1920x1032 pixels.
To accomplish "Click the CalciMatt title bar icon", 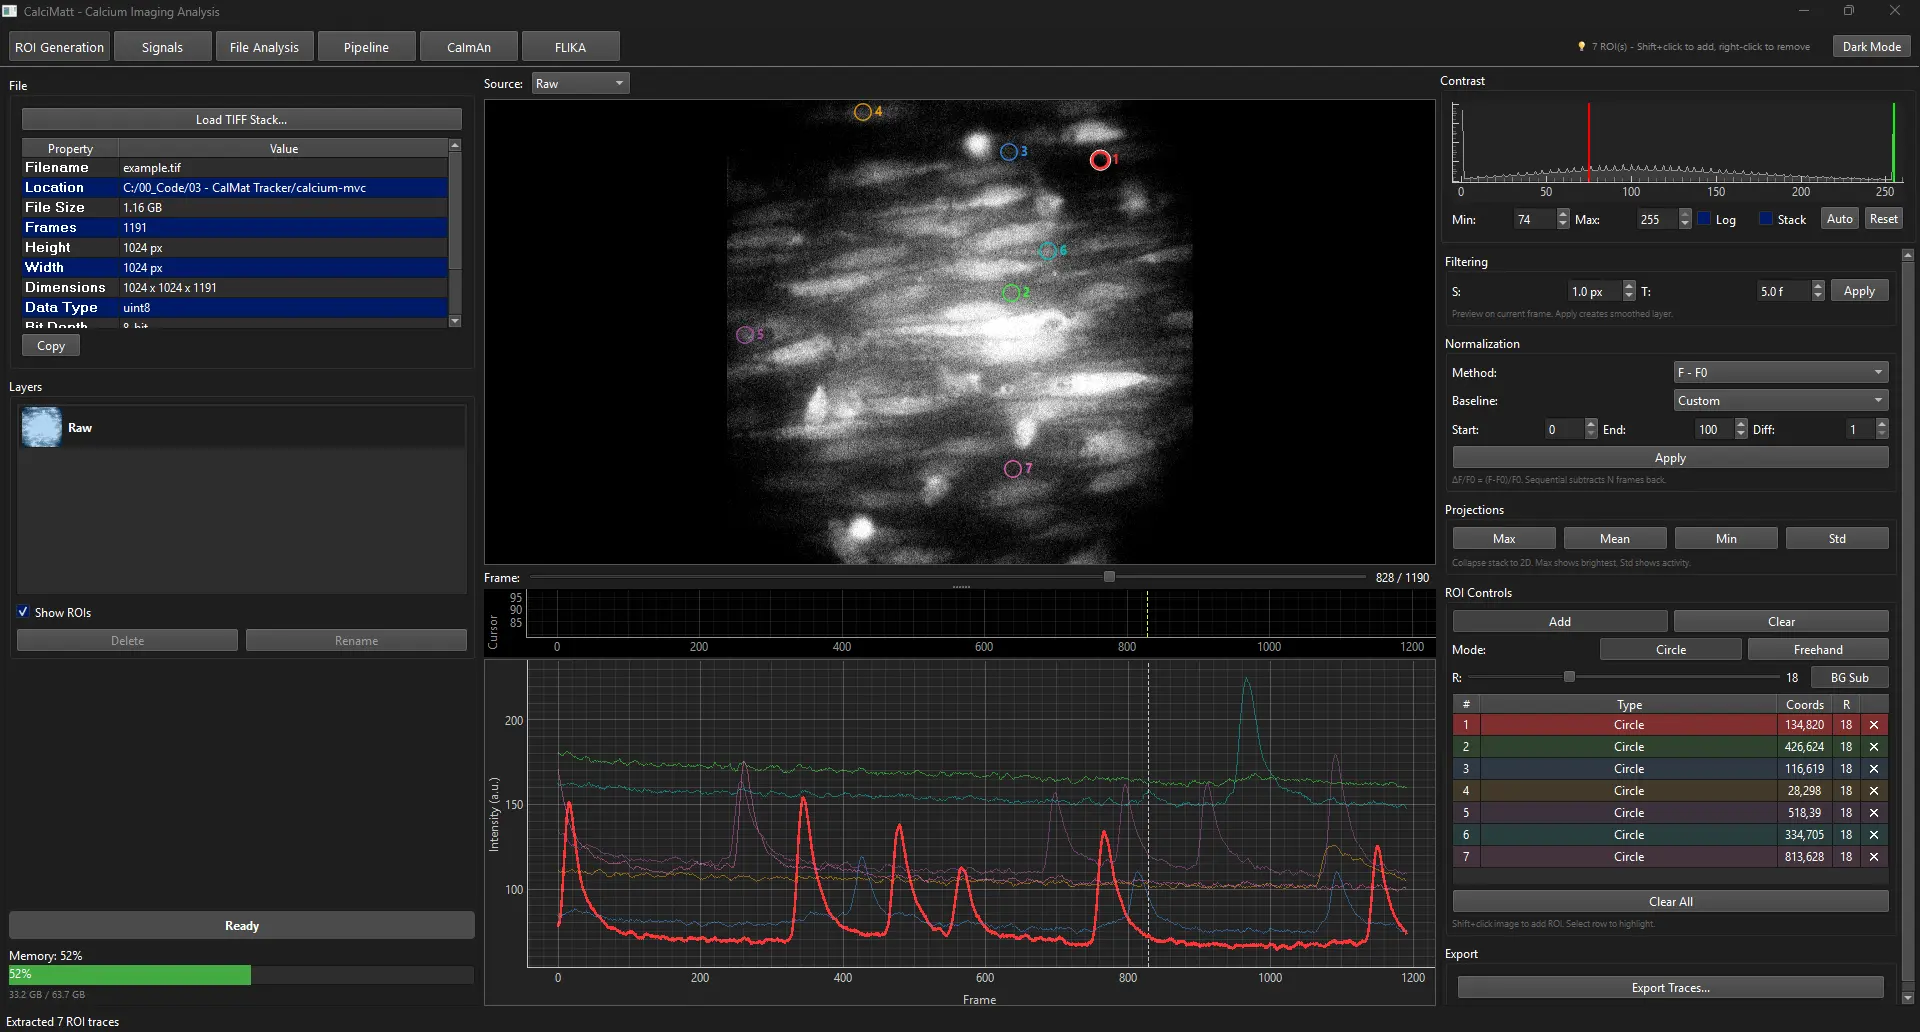I will 10,11.
